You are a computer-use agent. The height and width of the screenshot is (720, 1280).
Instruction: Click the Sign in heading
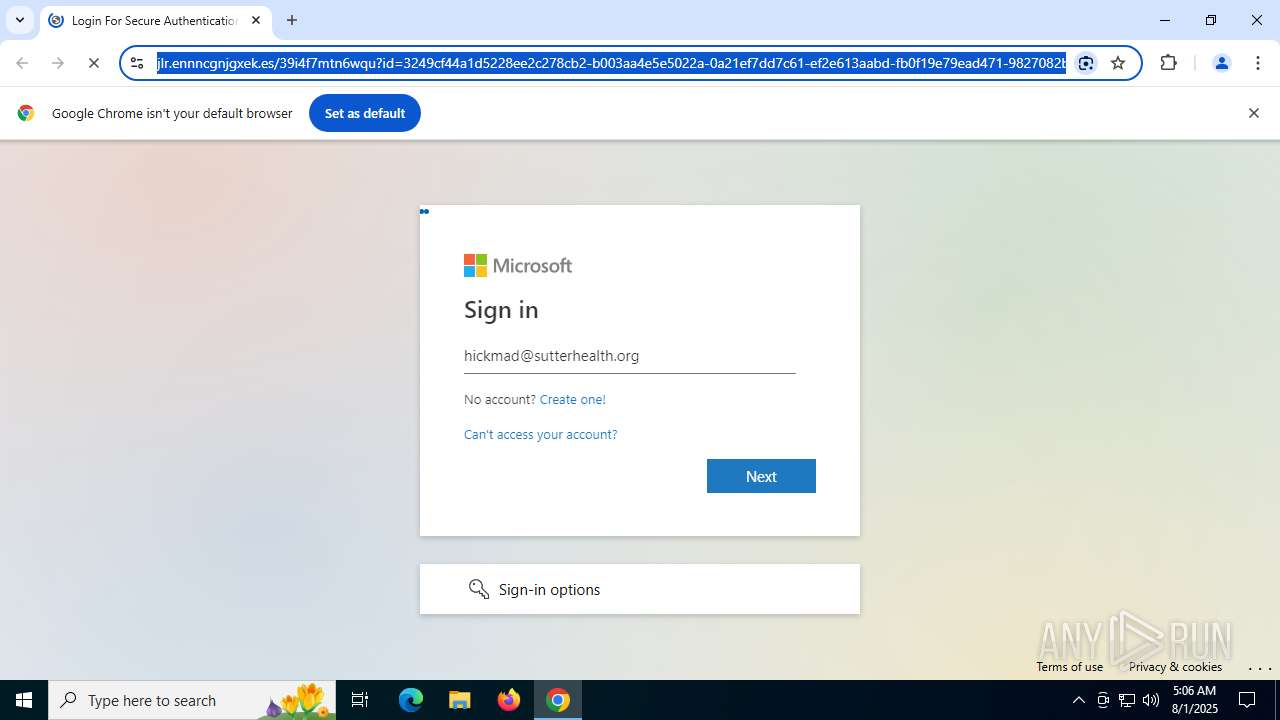click(x=501, y=310)
